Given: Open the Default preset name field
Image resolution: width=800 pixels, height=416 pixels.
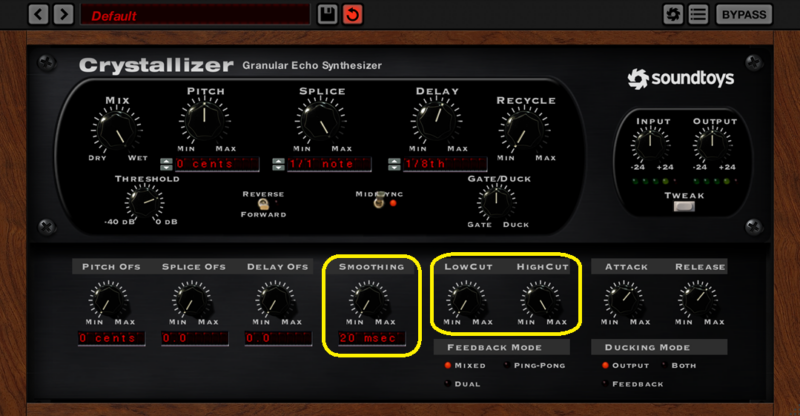Looking at the screenshot, I should tap(195, 15).
